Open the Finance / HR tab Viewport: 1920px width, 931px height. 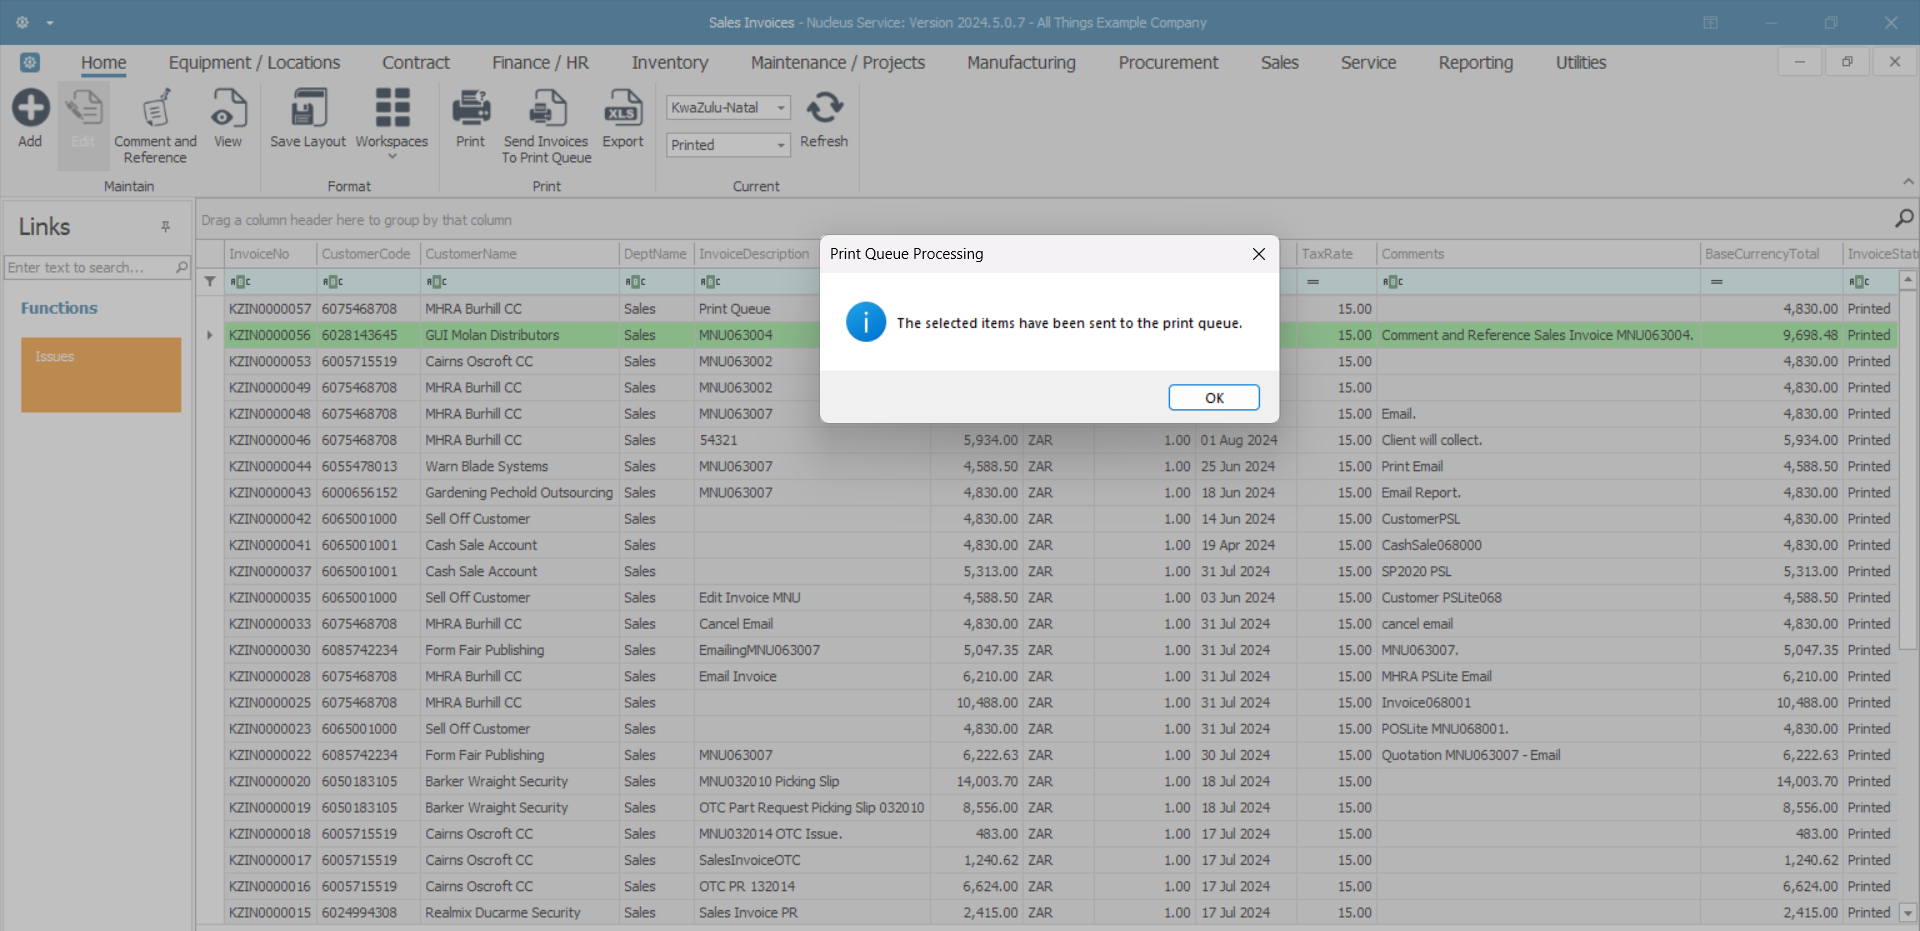click(540, 62)
